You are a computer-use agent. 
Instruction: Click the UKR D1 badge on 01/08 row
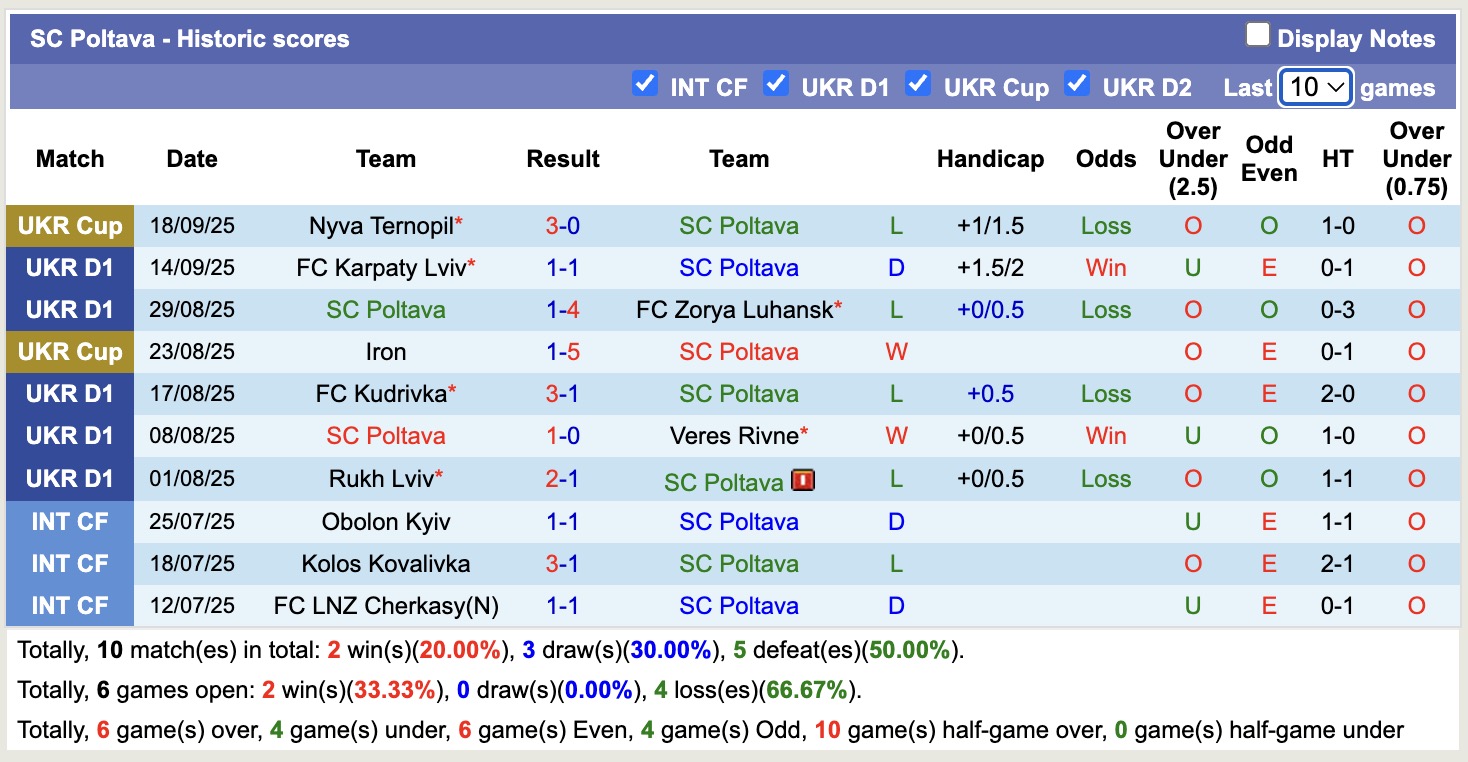(69, 477)
